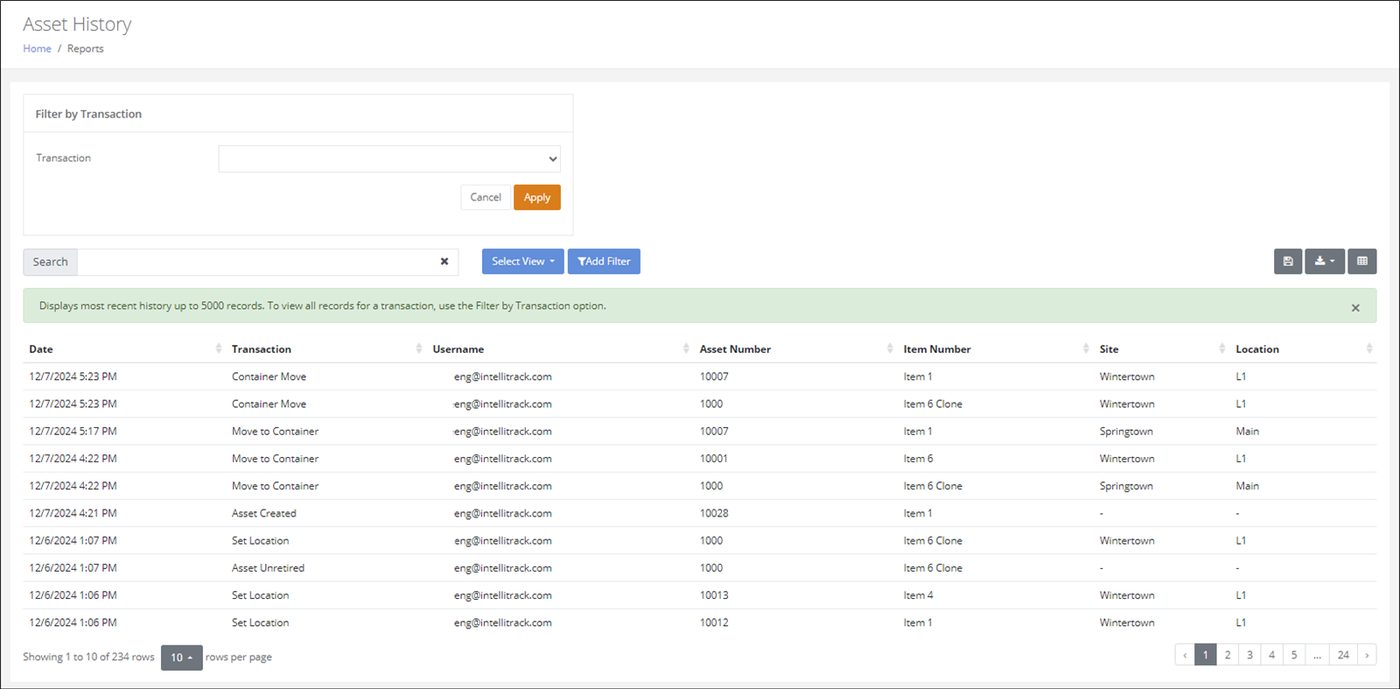Open the export download dropdown button
1400x689 pixels.
click(x=1324, y=261)
